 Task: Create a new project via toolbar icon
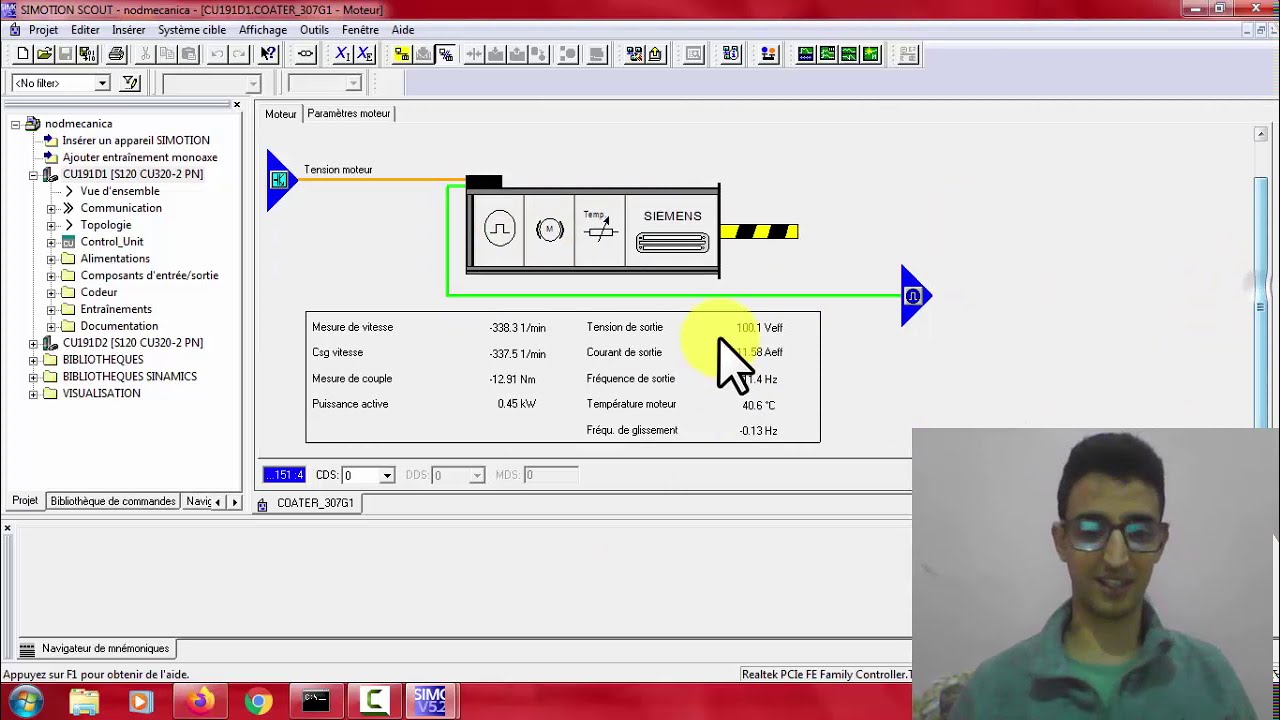tap(23, 54)
